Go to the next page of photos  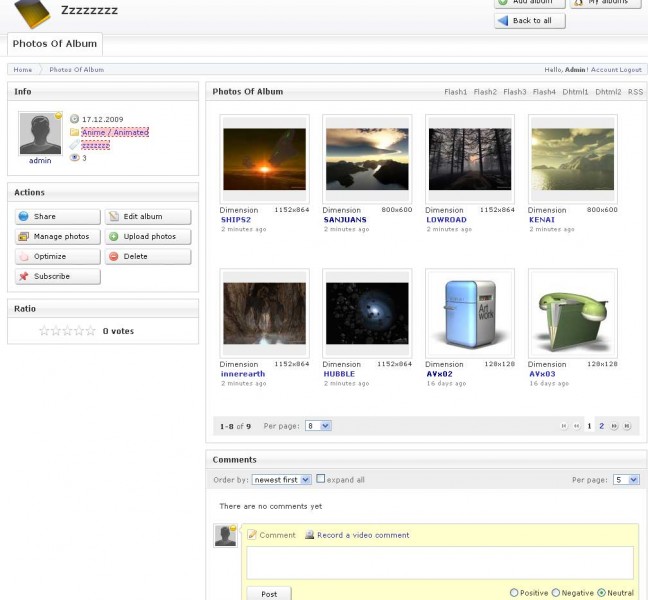tap(614, 426)
